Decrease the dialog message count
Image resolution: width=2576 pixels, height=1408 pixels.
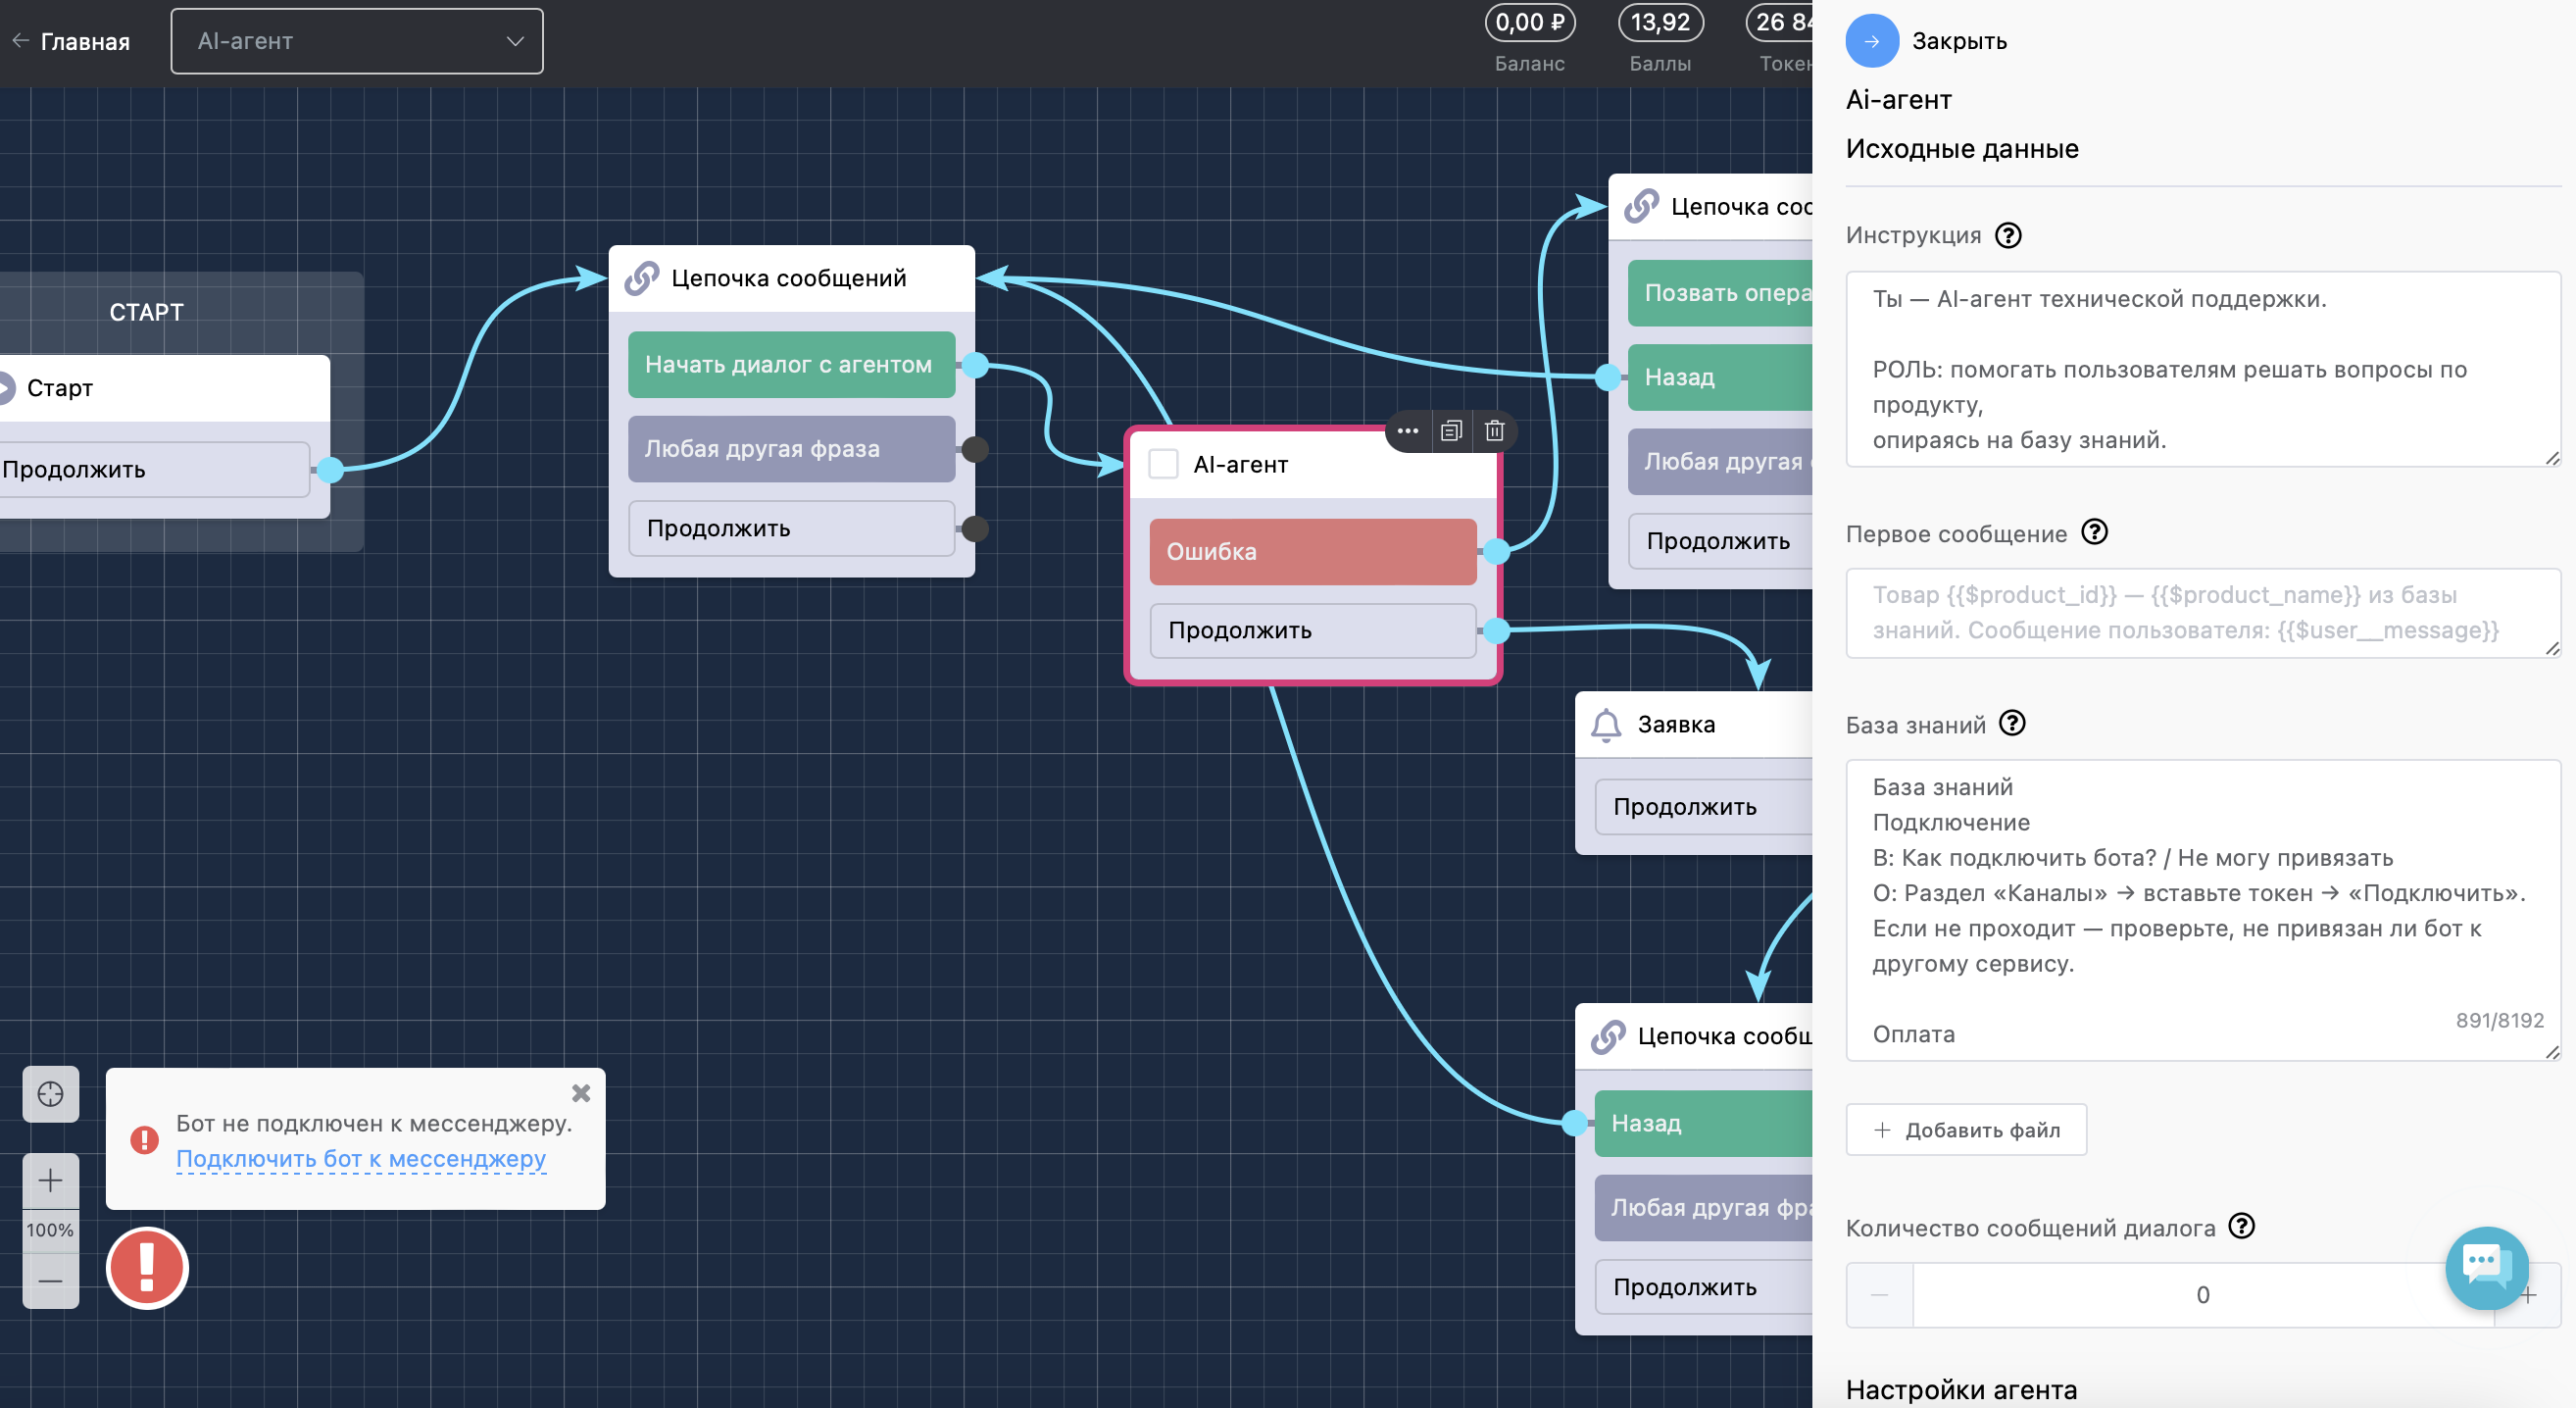tap(1879, 1295)
